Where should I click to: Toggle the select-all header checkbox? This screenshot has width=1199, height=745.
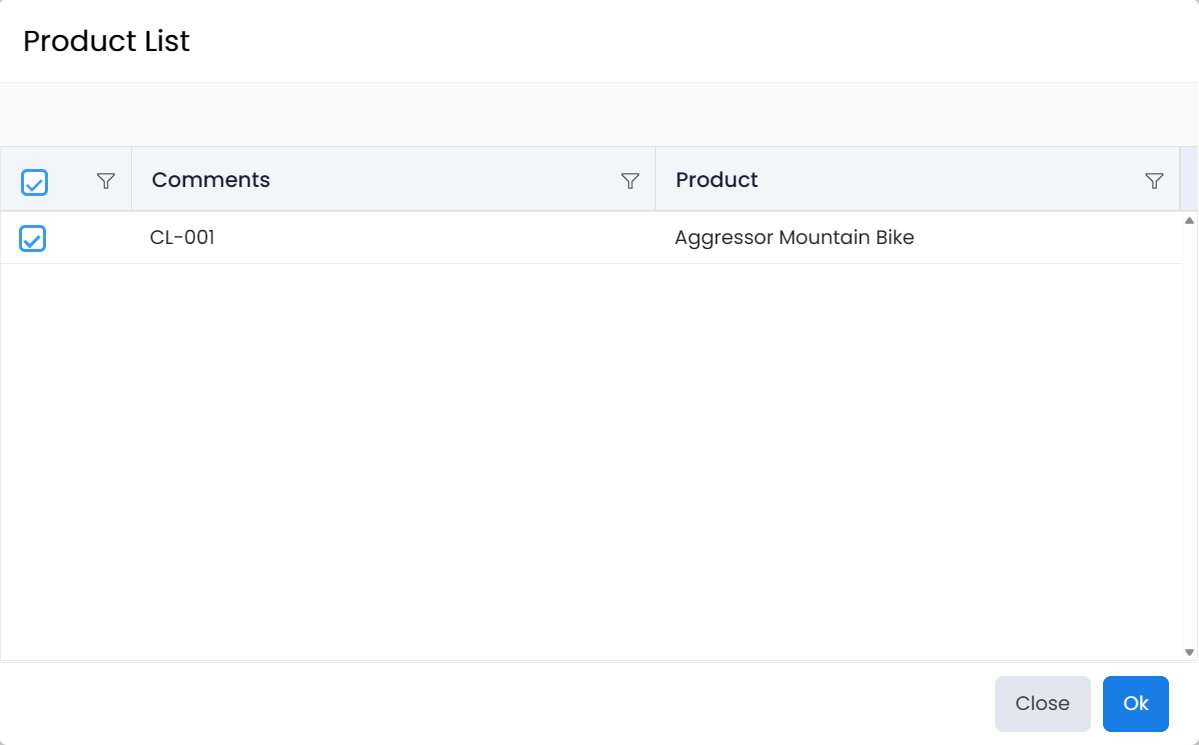coord(34,182)
